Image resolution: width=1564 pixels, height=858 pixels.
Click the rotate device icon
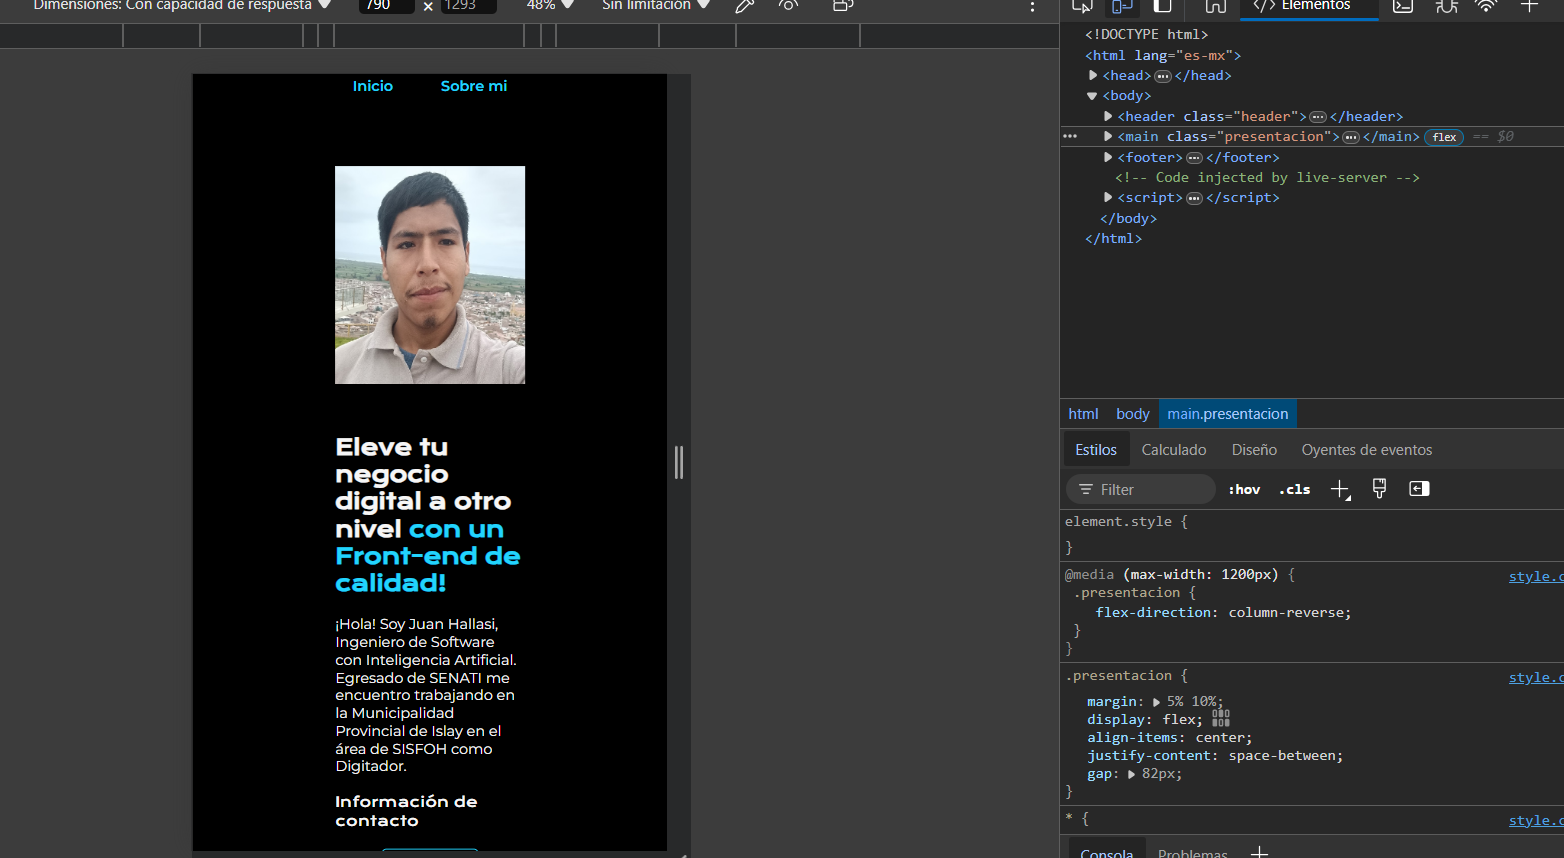(843, 5)
